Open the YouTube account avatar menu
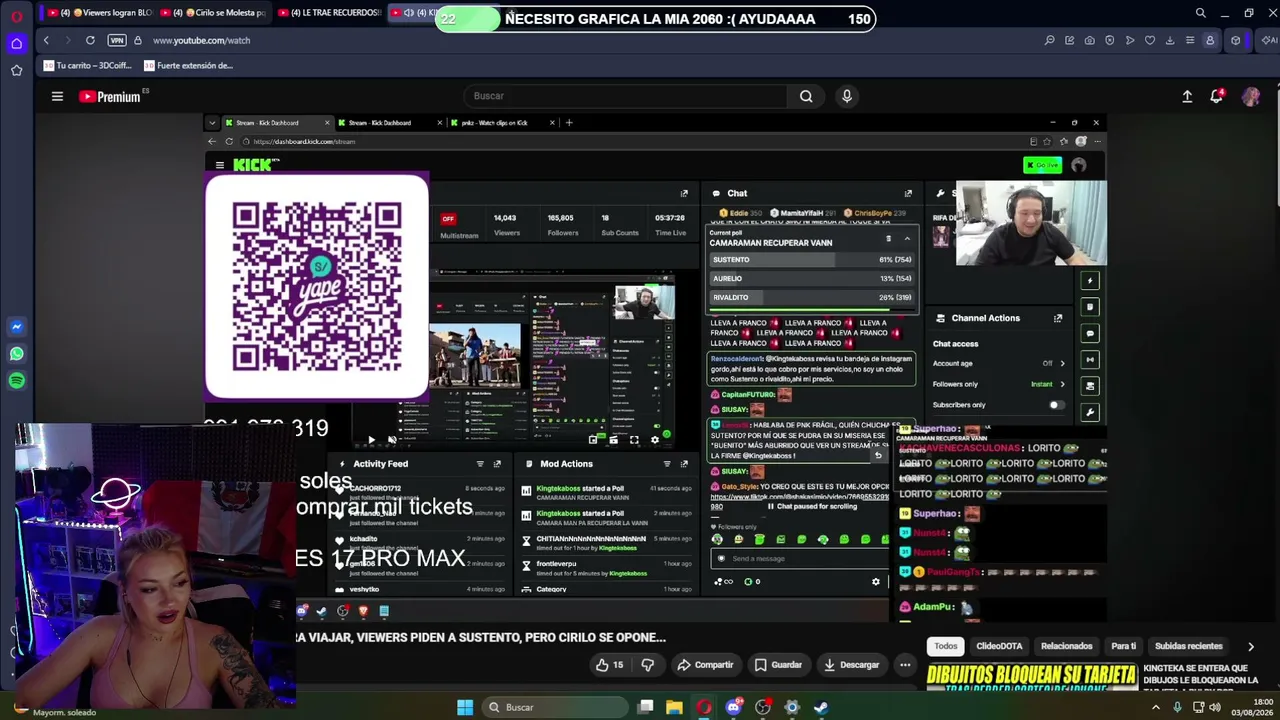 [x=1251, y=96]
